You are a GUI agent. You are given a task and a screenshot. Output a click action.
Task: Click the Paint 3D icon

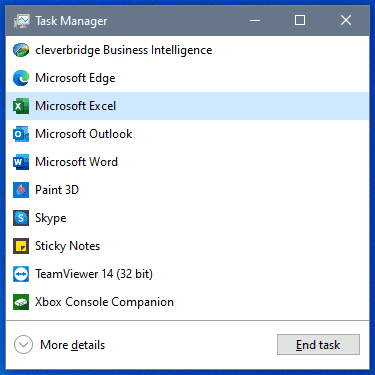21,190
